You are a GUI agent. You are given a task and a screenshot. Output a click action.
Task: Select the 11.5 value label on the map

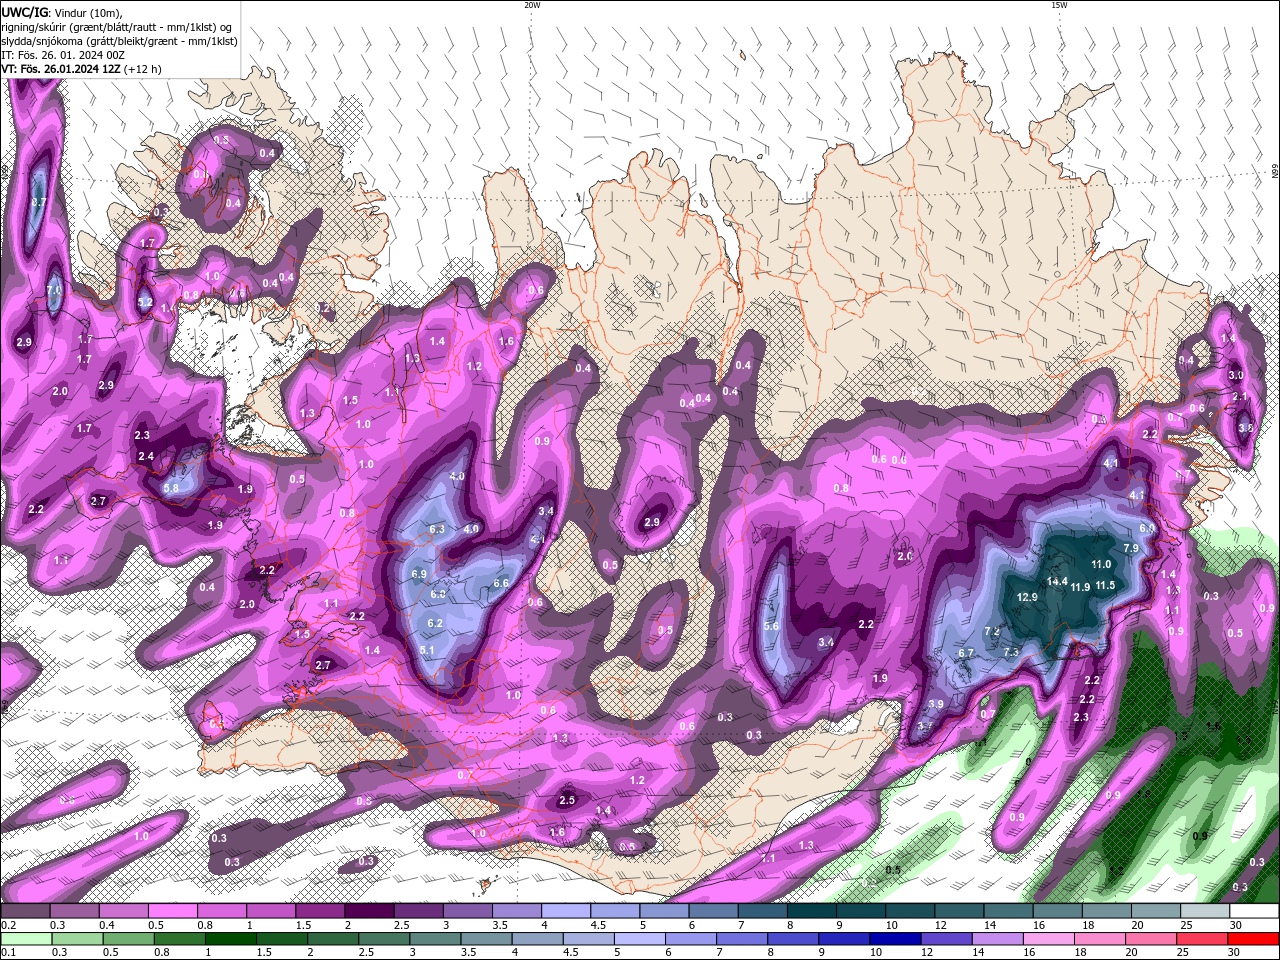pyautogui.click(x=1105, y=585)
